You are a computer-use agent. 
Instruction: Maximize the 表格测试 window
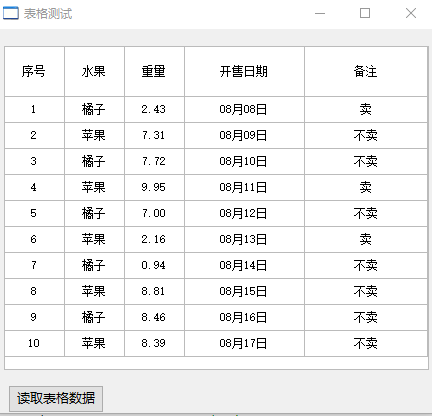click(365, 13)
